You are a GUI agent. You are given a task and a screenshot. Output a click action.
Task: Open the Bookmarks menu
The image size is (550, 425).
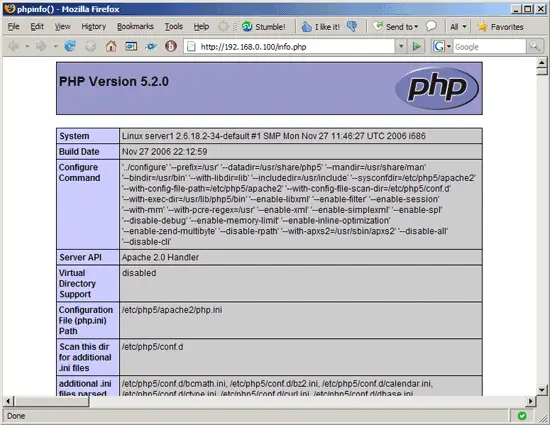click(135, 27)
